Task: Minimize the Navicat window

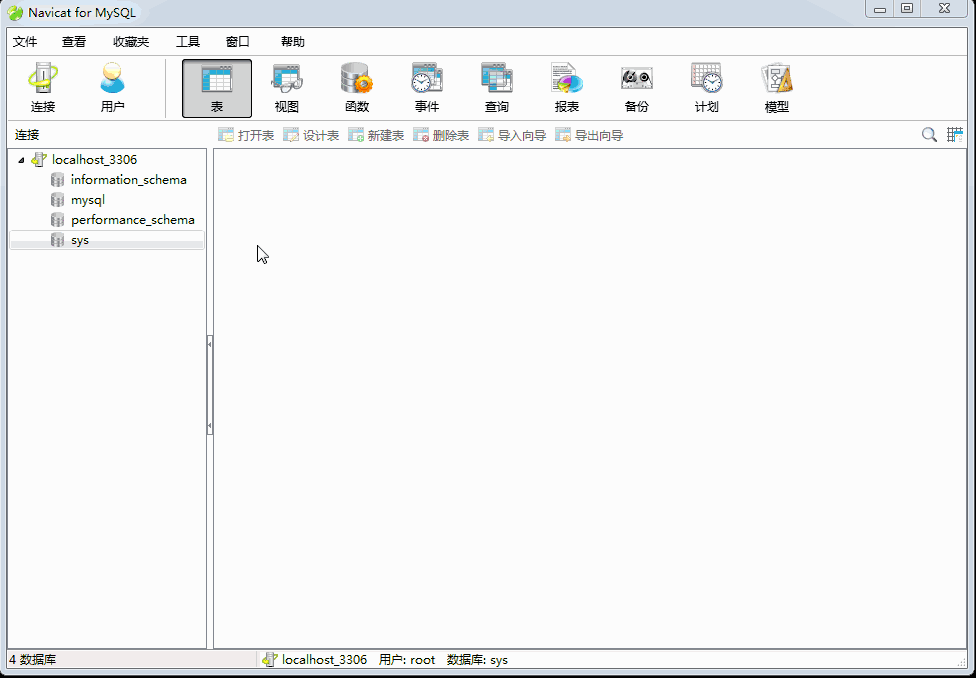Action: coord(880,9)
